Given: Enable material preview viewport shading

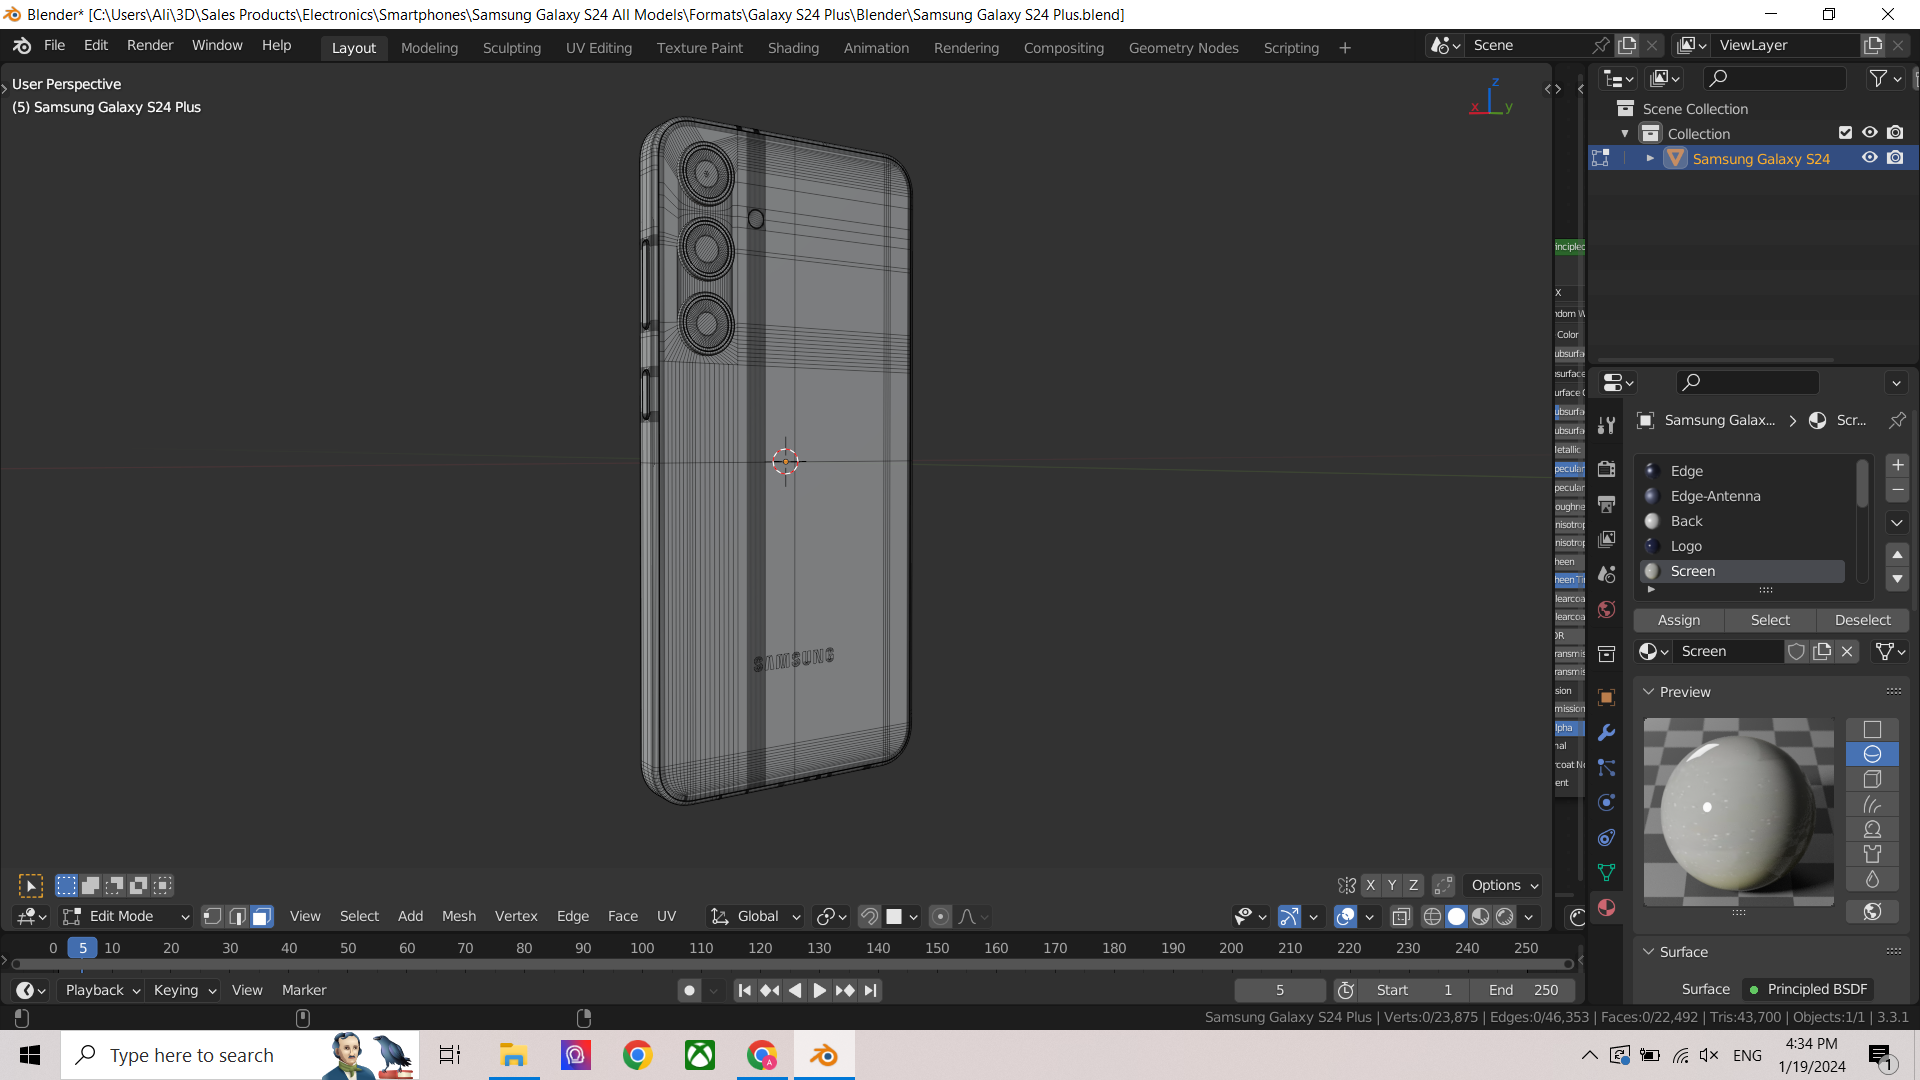Looking at the screenshot, I should pyautogui.click(x=1481, y=916).
